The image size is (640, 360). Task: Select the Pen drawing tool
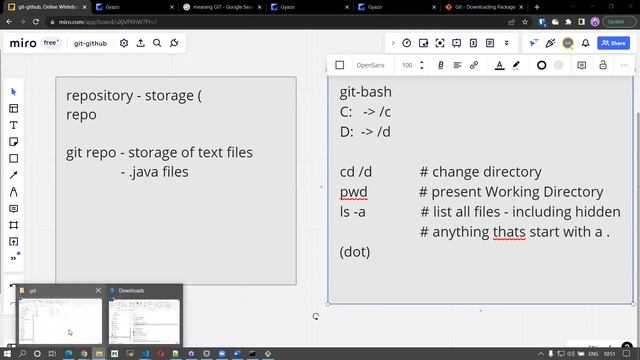(13, 192)
